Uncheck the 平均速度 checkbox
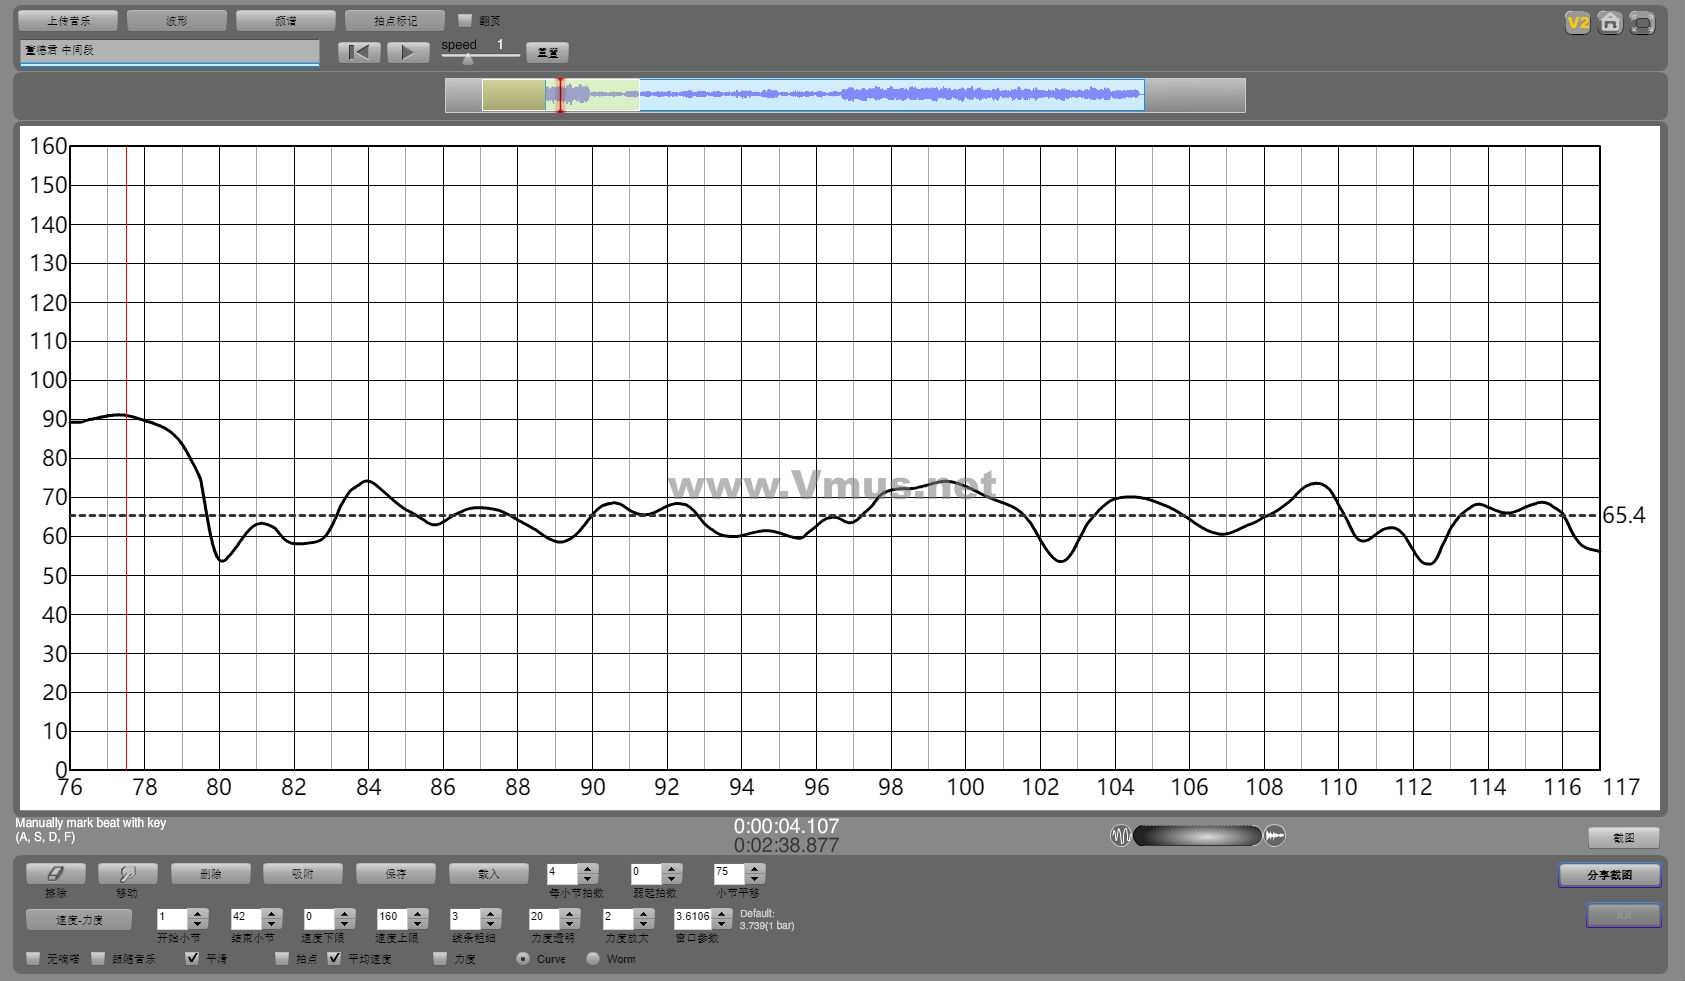Image resolution: width=1685 pixels, height=981 pixels. (334, 958)
